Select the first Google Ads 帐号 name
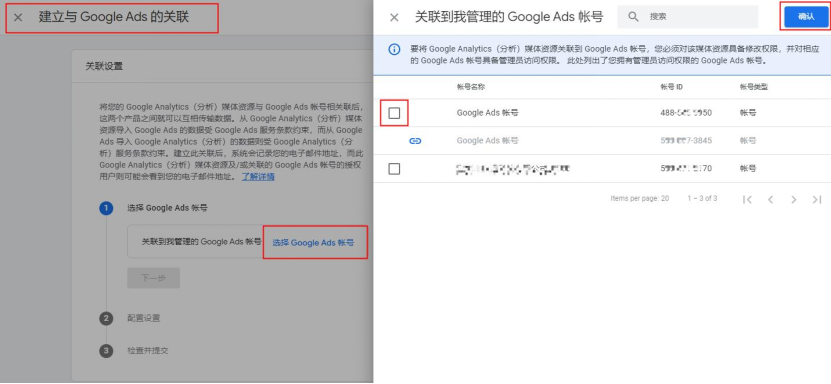Viewport: 831px width, 384px height. click(x=487, y=113)
